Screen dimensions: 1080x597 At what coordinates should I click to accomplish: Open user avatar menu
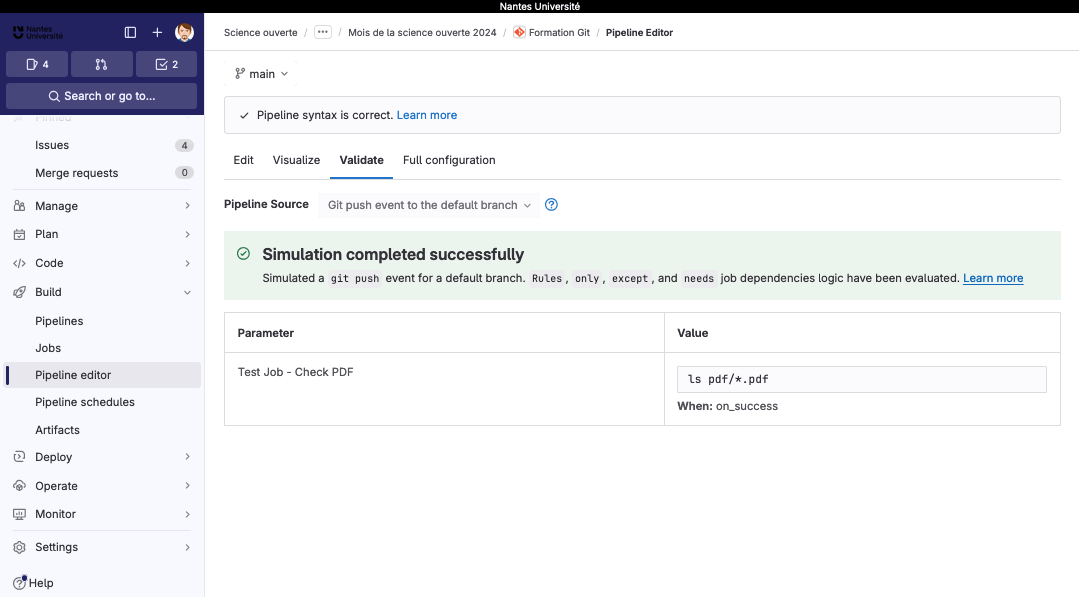[x=184, y=32]
